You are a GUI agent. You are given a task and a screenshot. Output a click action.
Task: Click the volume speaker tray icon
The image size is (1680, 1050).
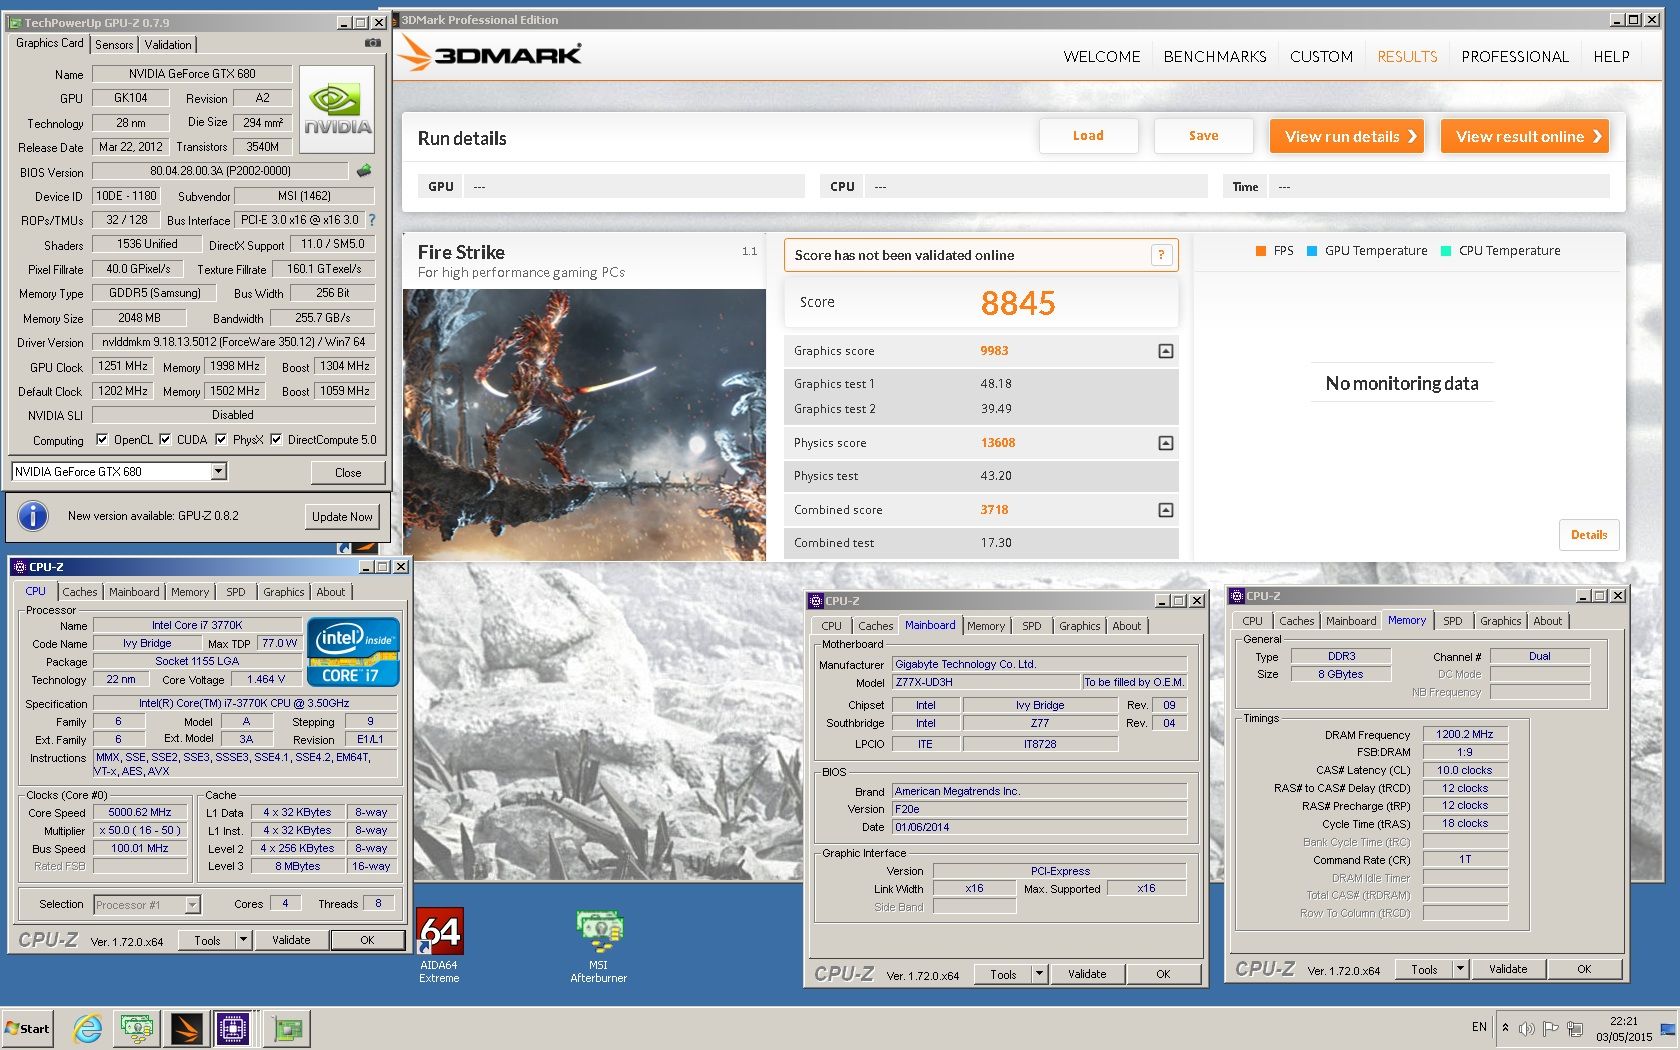(1526, 1028)
